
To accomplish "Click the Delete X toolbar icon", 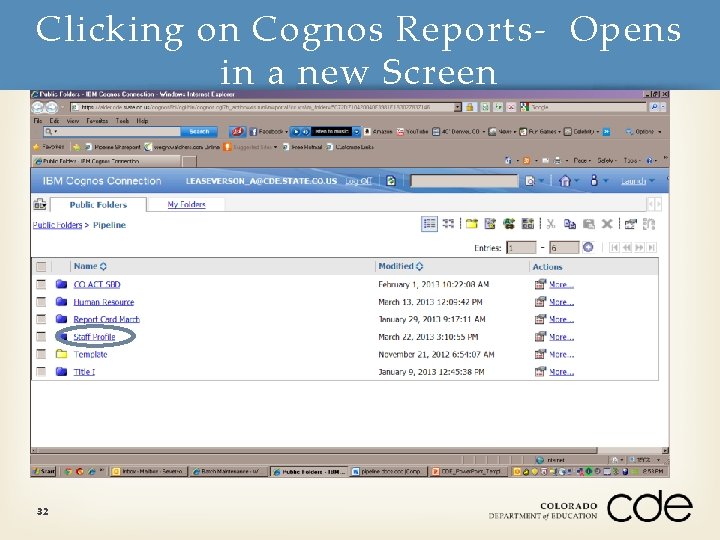I will [607, 224].
